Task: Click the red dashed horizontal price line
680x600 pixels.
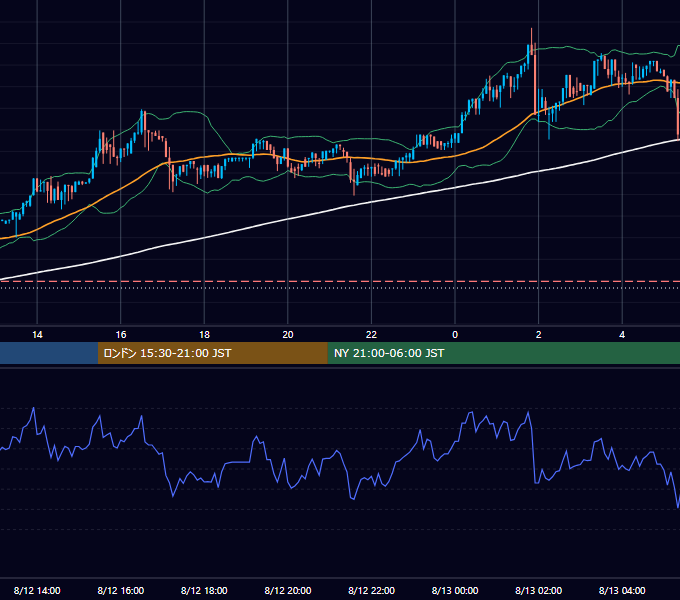Action: pos(340,281)
